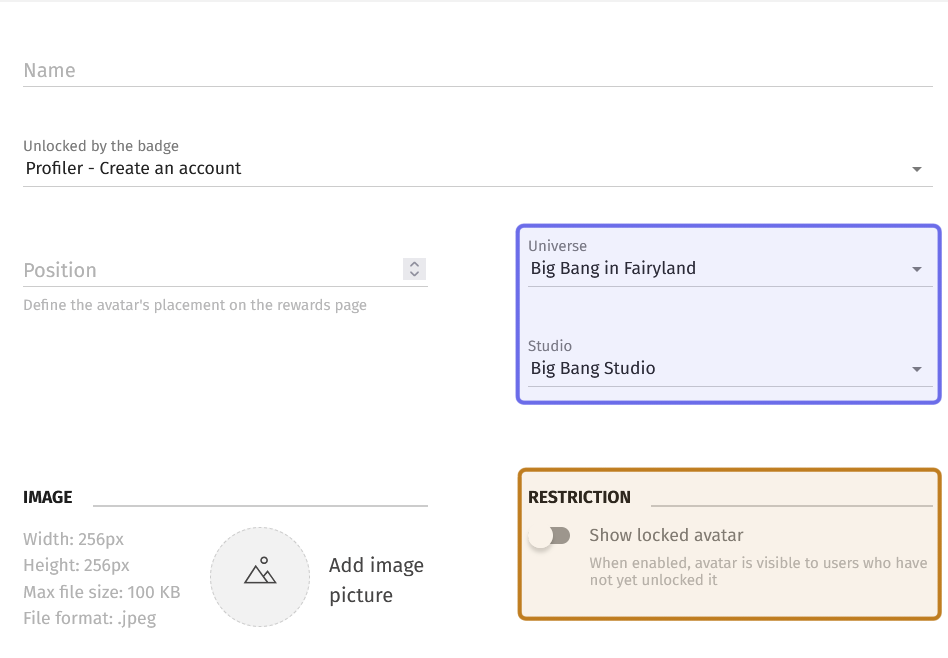This screenshot has height=658, width=948.
Task: Click the mountain image placeholder icon
Action: point(260,570)
